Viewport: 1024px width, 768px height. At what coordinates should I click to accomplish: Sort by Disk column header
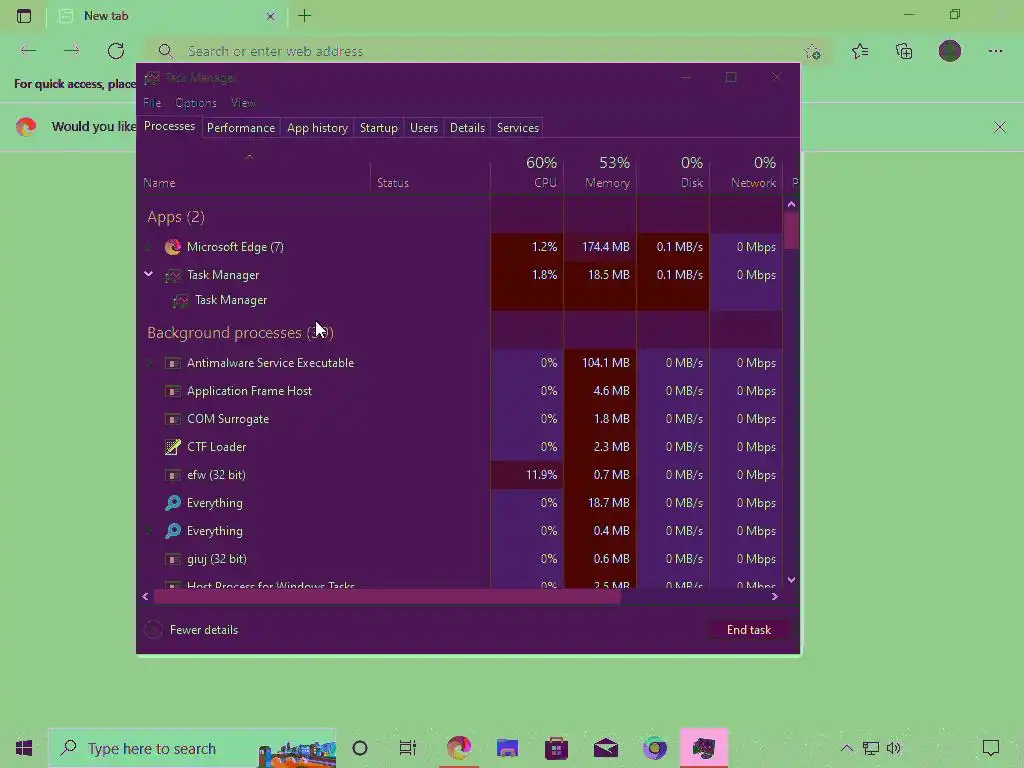(x=673, y=172)
